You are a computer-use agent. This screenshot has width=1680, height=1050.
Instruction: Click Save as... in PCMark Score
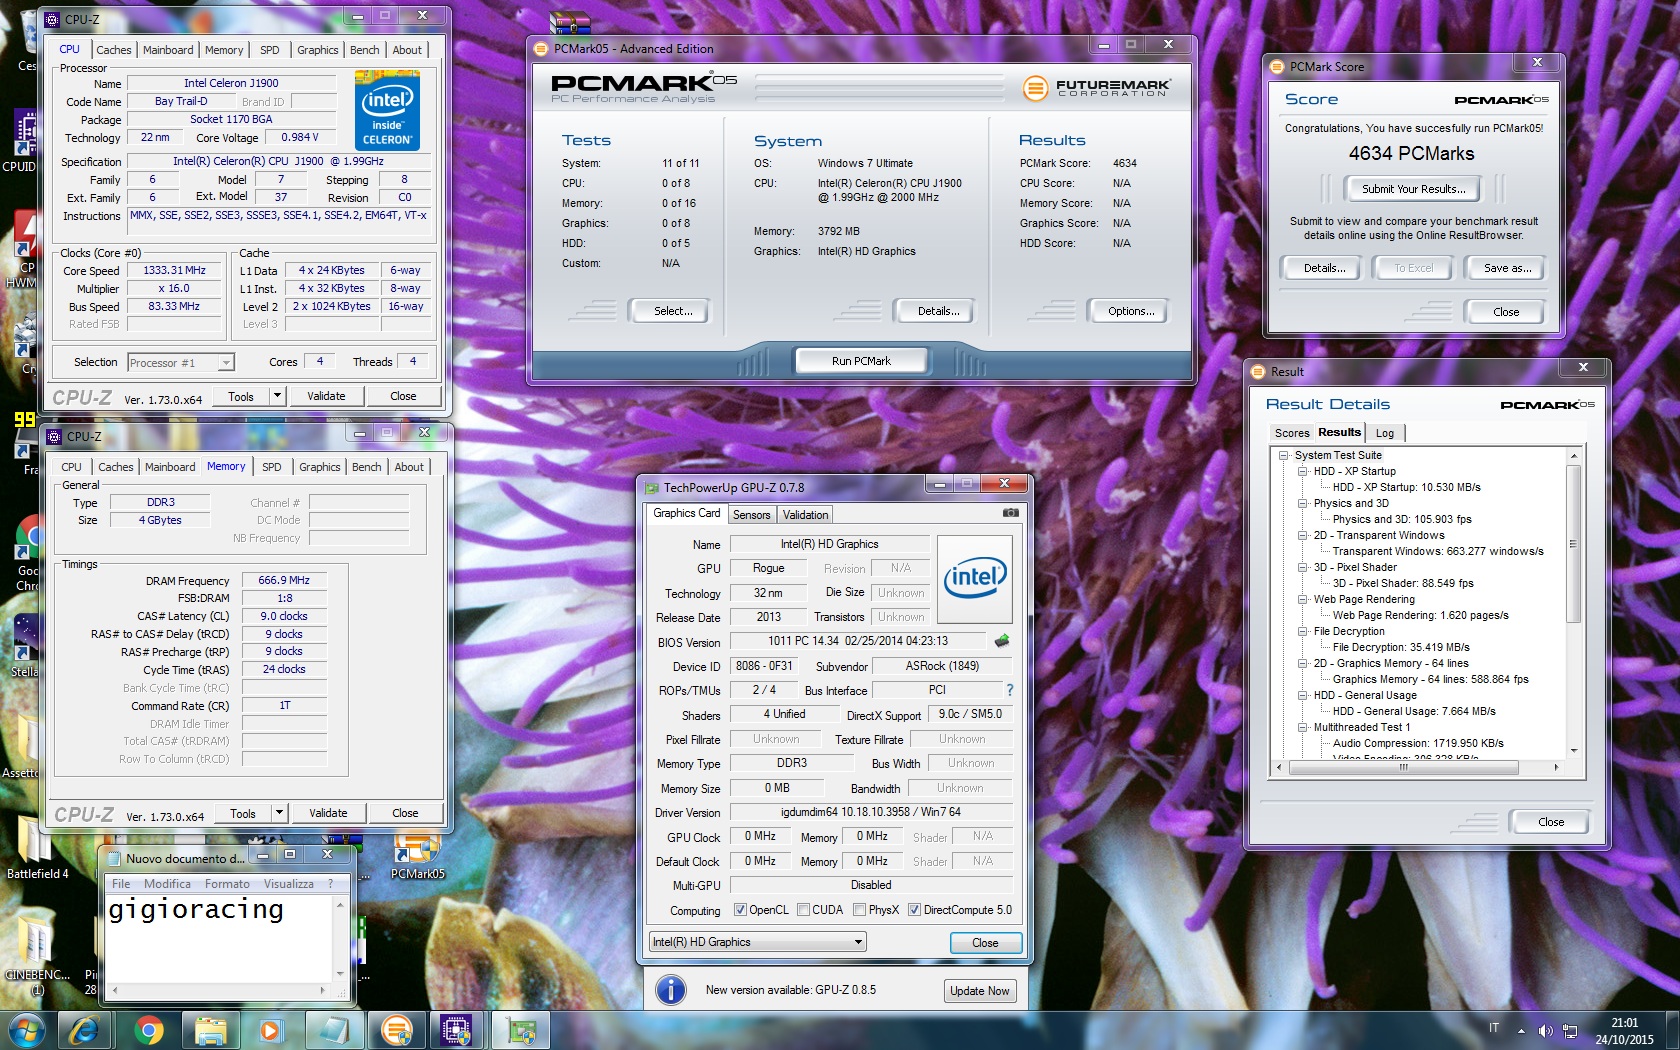click(x=1507, y=268)
